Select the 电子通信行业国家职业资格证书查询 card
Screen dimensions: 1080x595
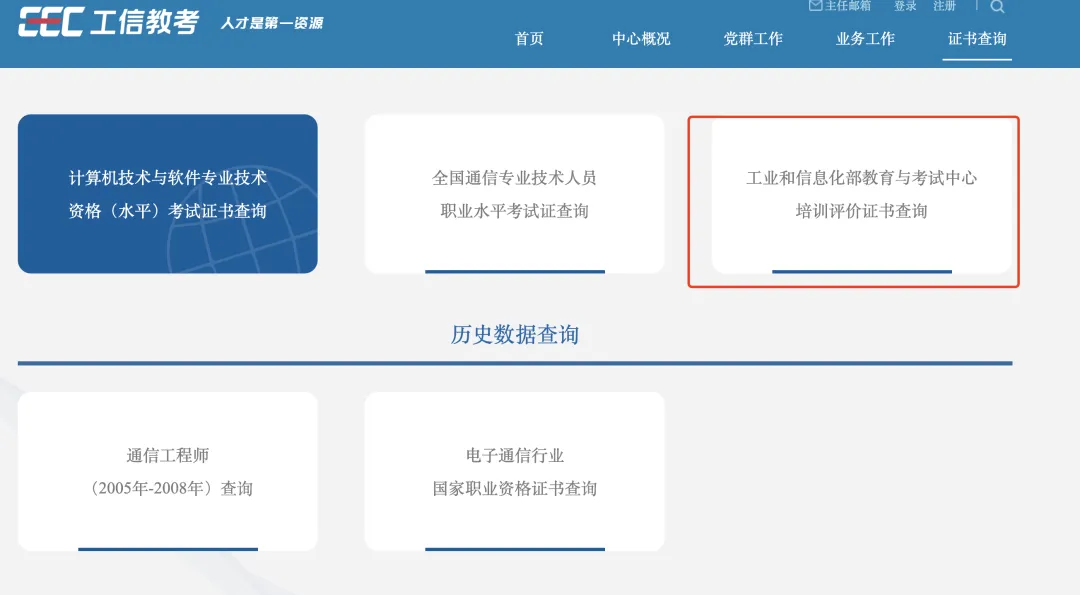[x=515, y=470]
